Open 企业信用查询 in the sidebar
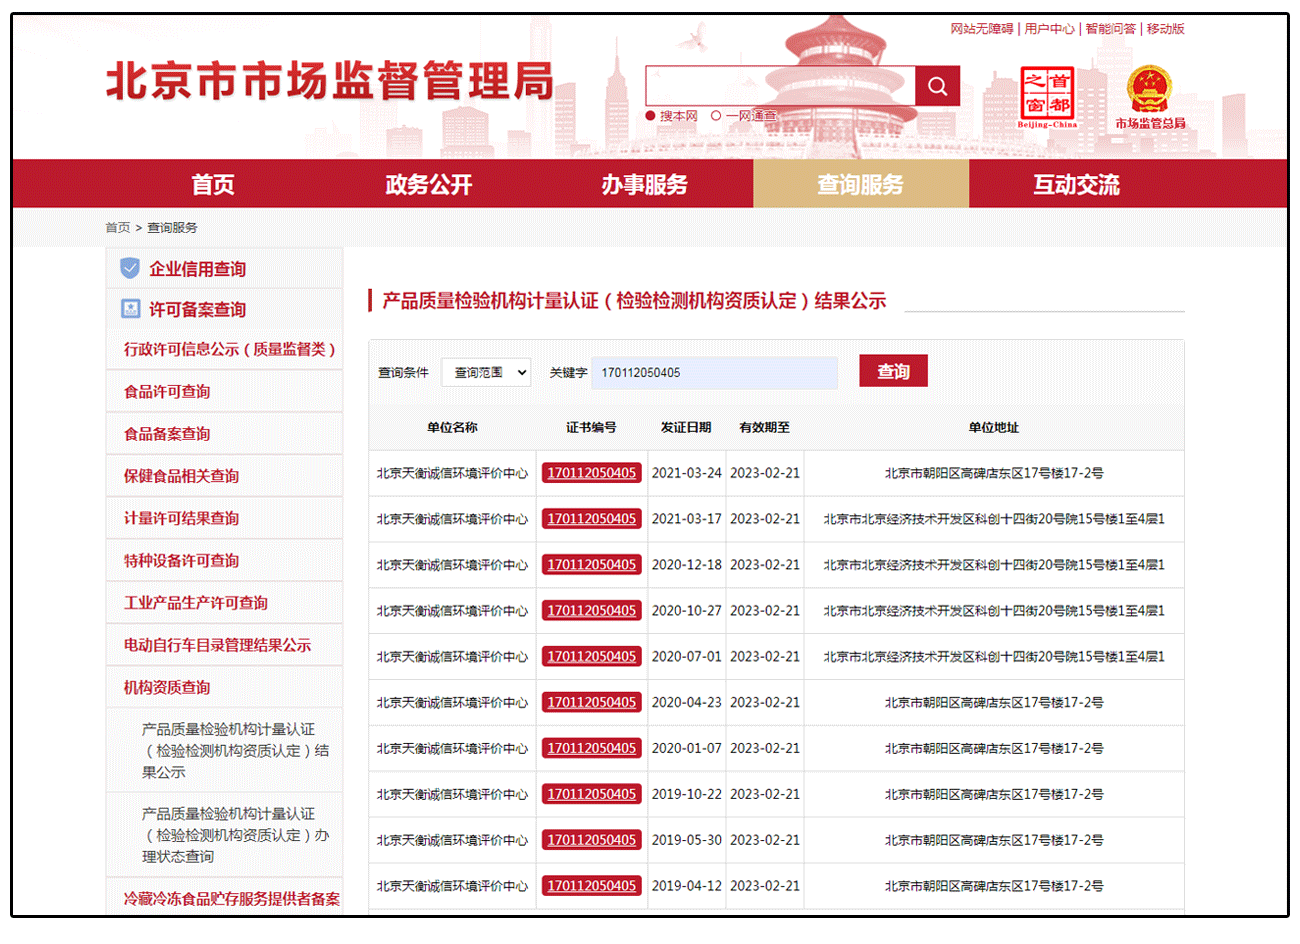This screenshot has height=944, width=1300. click(x=197, y=268)
